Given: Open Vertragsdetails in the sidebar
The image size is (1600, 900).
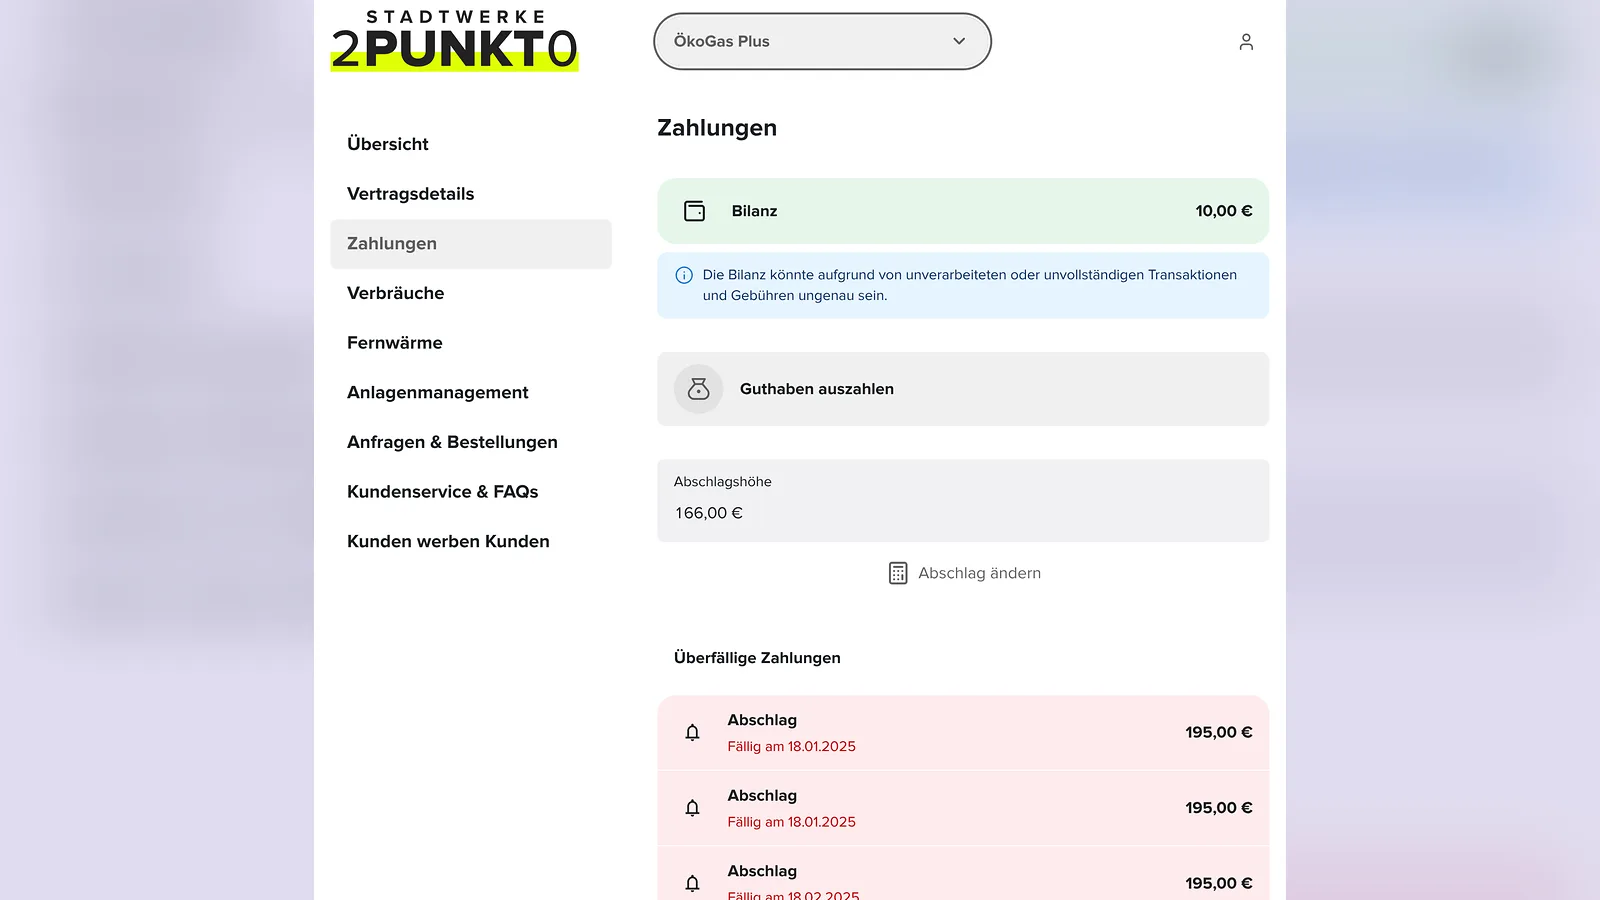Looking at the screenshot, I should (x=411, y=194).
